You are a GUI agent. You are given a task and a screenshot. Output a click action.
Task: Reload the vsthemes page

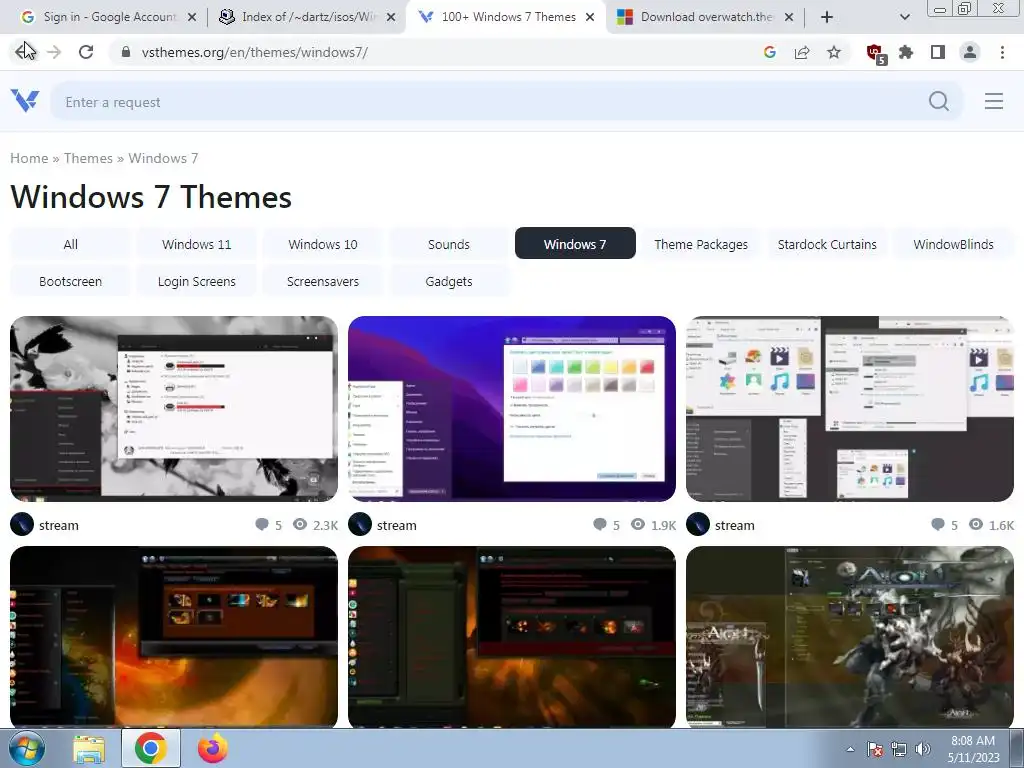86,52
